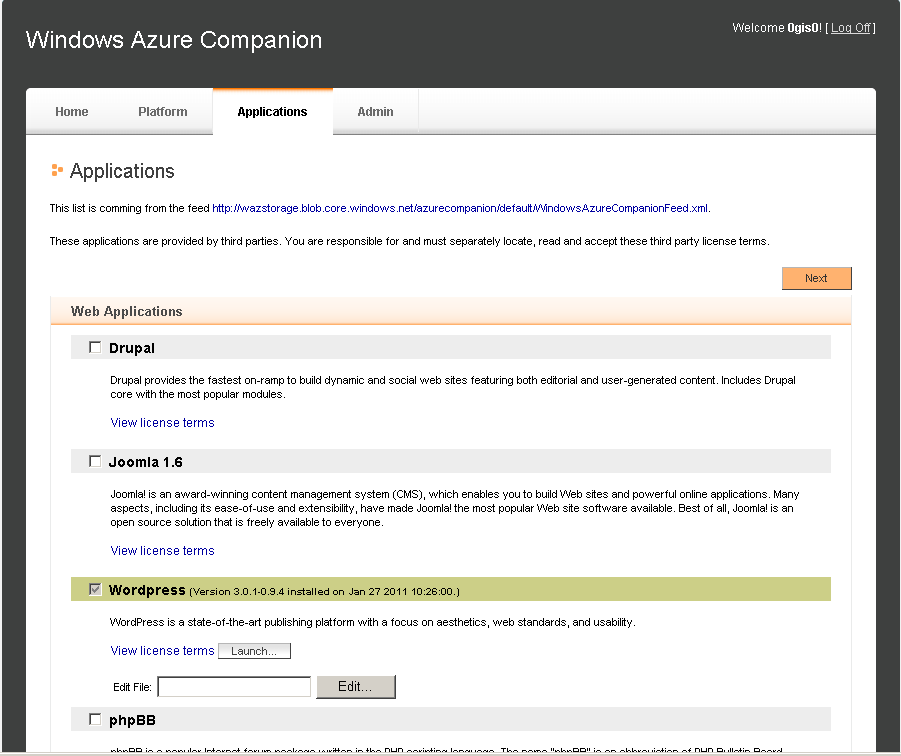This screenshot has width=901, height=756.
Task: Select the Applications tab
Action: (x=272, y=111)
